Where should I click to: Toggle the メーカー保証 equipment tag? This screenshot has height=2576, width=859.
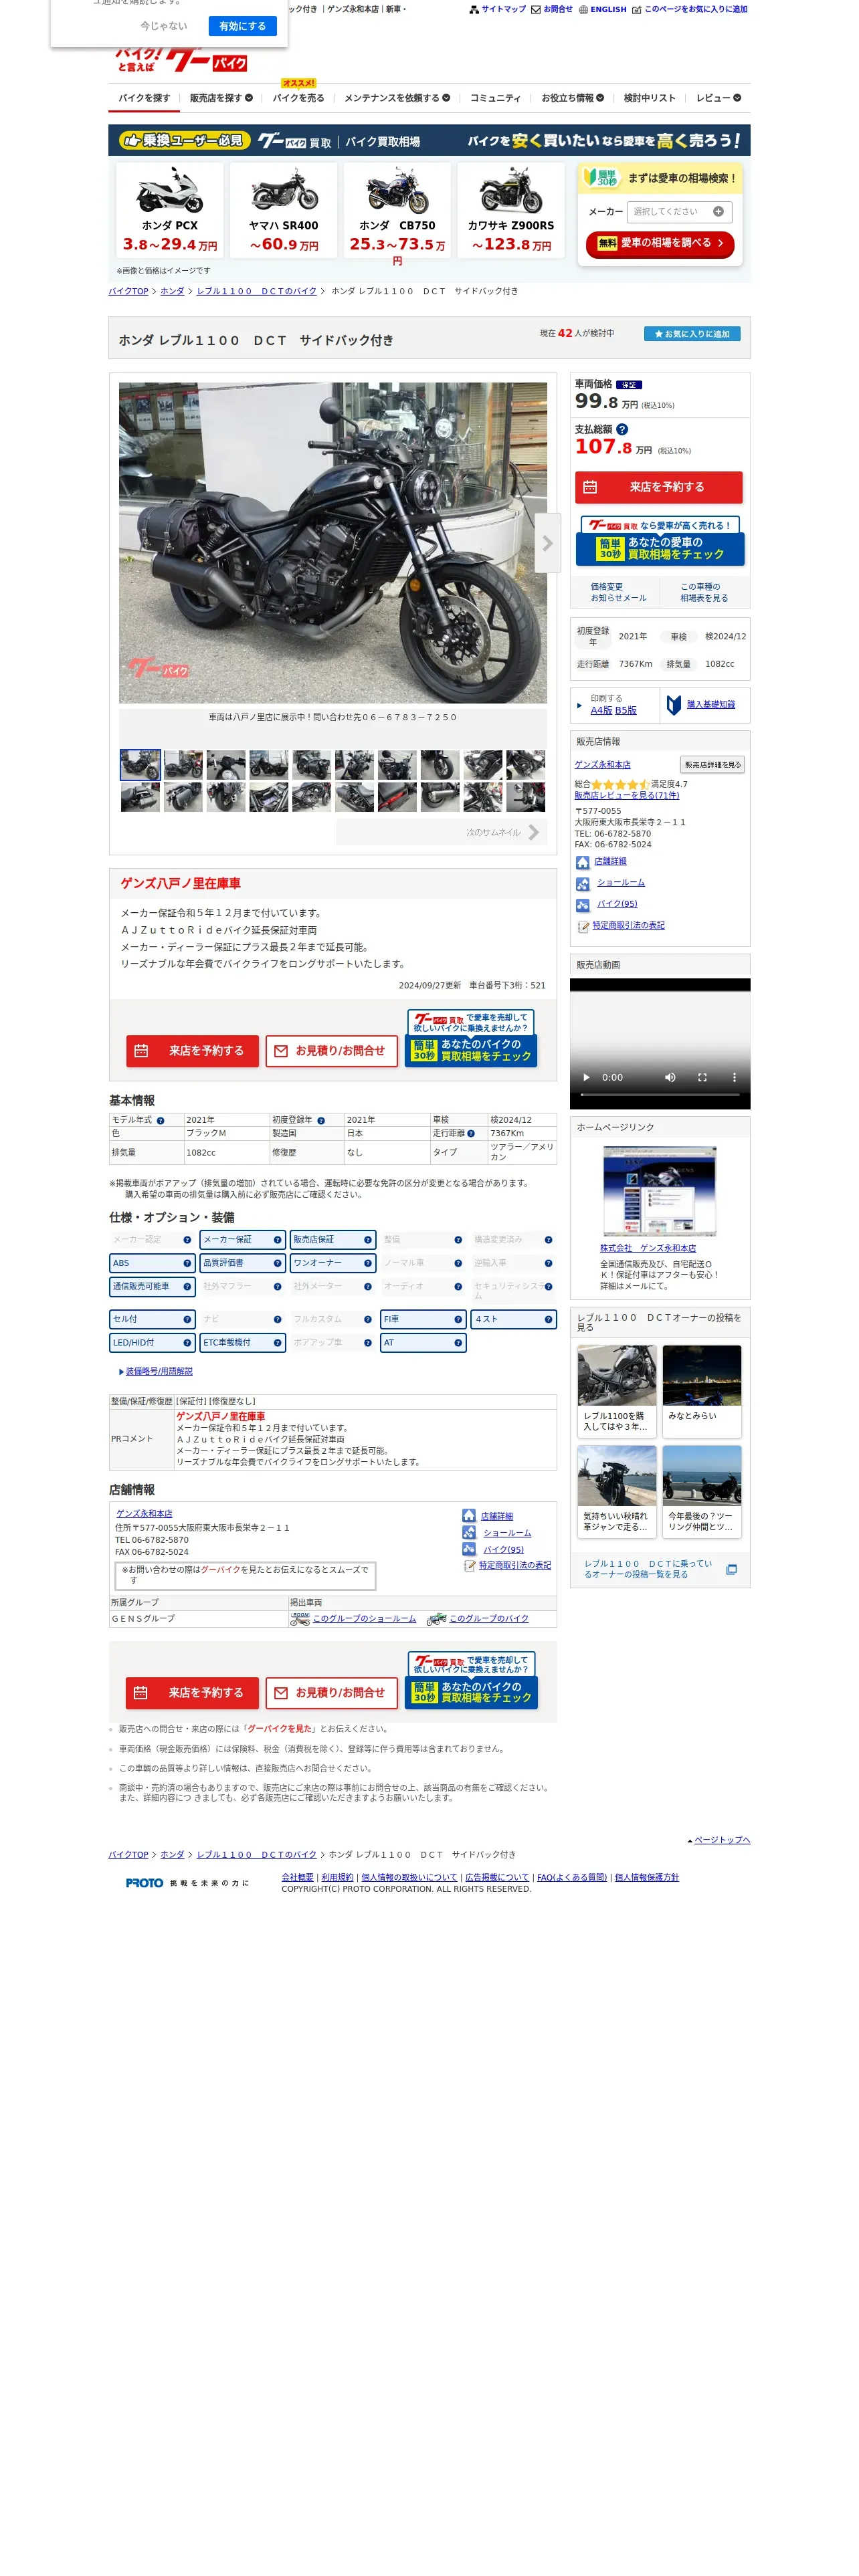coord(243,1239)
